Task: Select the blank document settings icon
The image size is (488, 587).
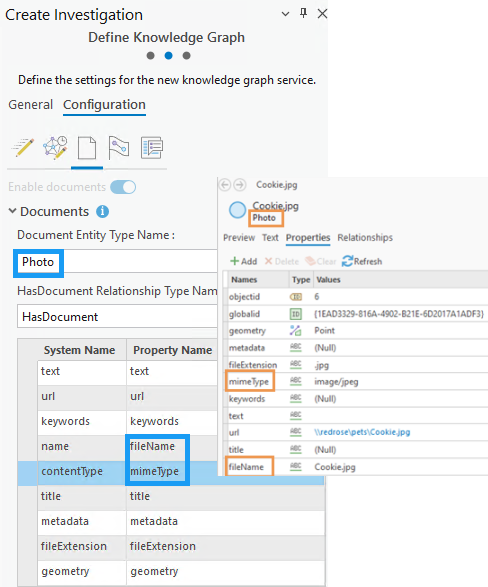Action: [x=87, y=148]
